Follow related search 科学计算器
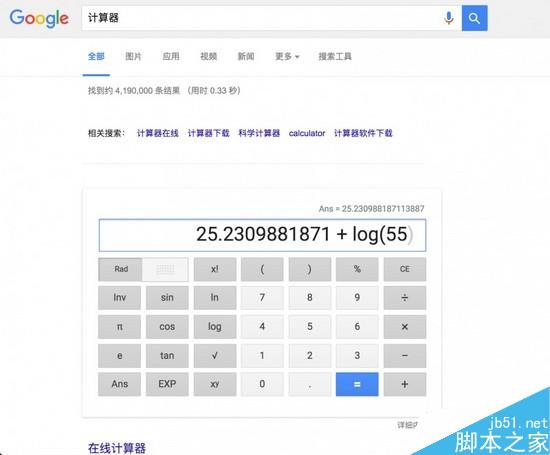This screenshot has width=550, height=455. 259,133
